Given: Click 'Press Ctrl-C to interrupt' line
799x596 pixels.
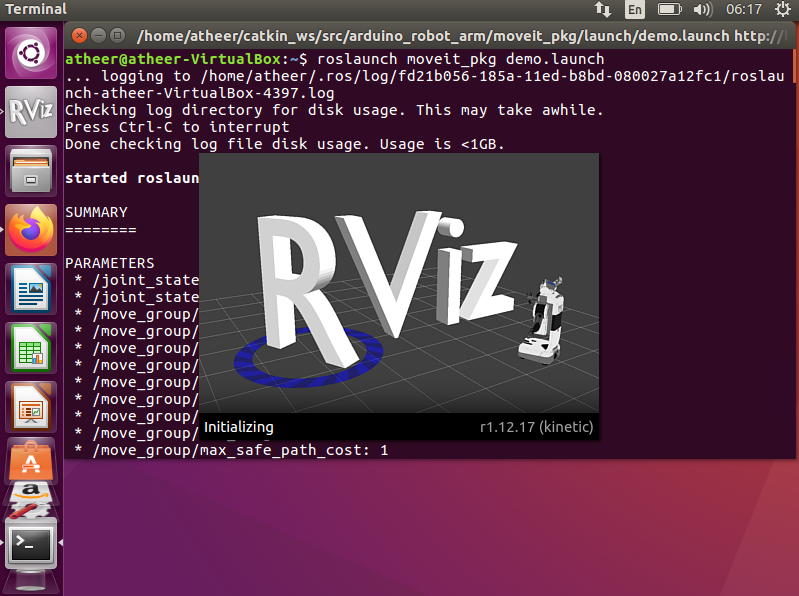Looking at the screenshot, I should (177, 127).
